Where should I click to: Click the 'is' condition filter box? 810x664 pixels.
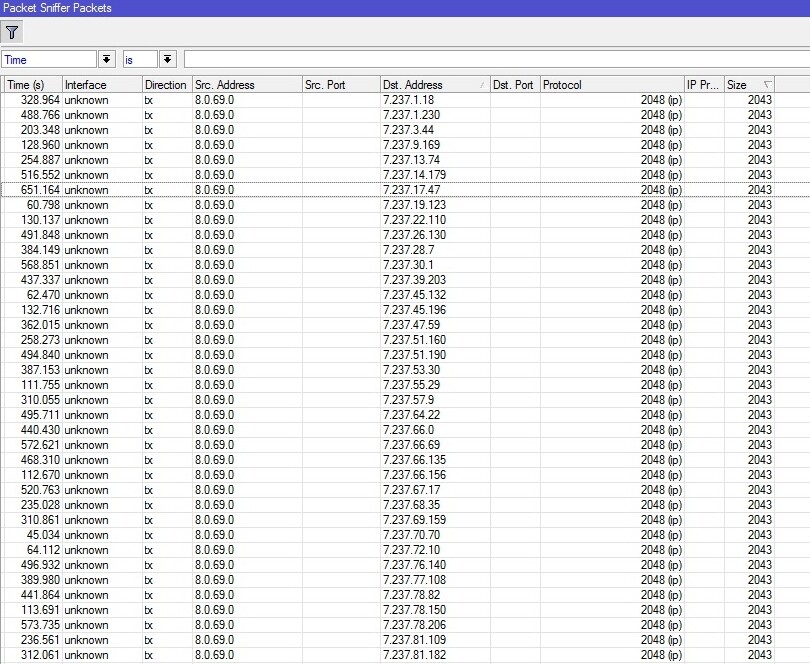pos(140,59)
